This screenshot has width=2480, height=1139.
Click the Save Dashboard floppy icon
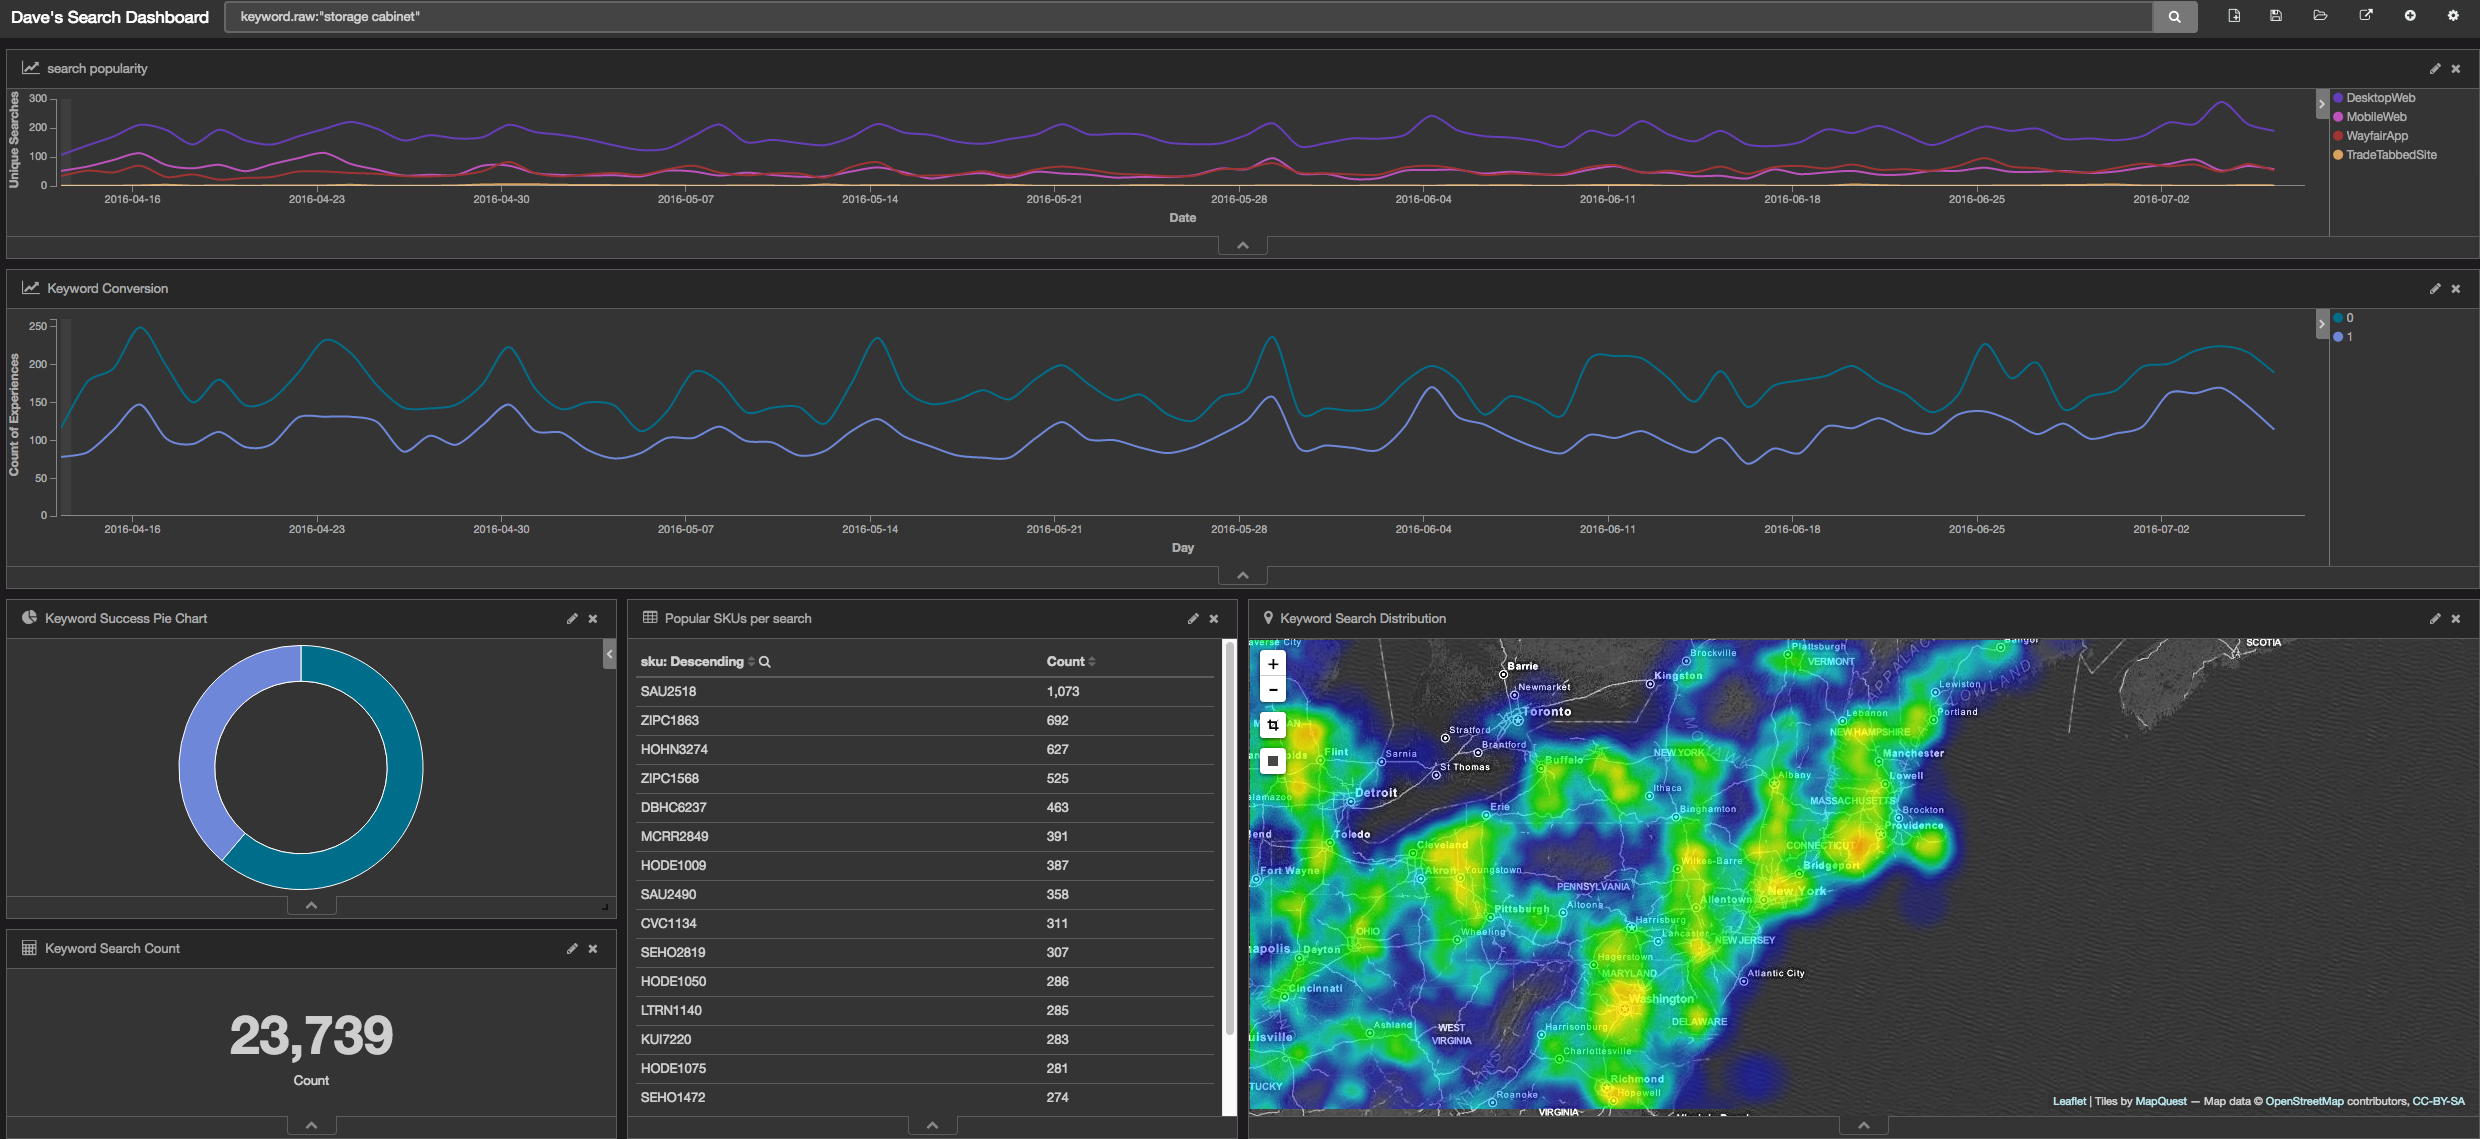[x=2276, y=16]
